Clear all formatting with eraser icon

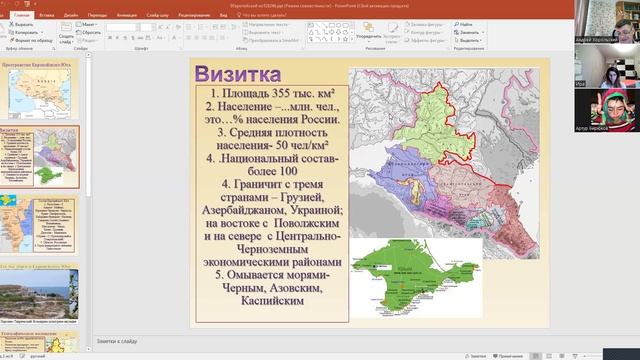click(178, 27)
